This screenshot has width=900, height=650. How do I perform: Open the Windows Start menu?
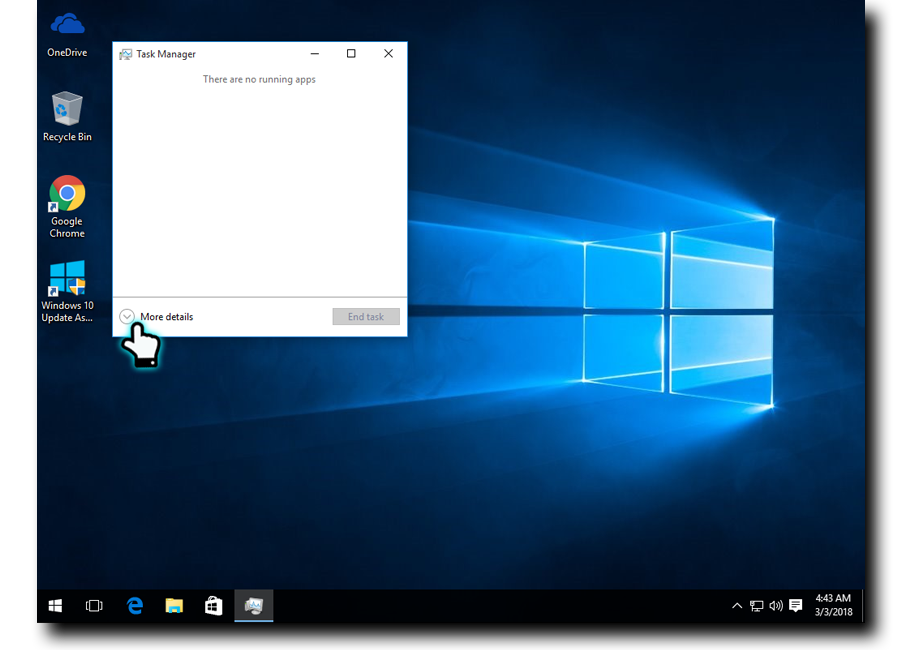point(55,606)
